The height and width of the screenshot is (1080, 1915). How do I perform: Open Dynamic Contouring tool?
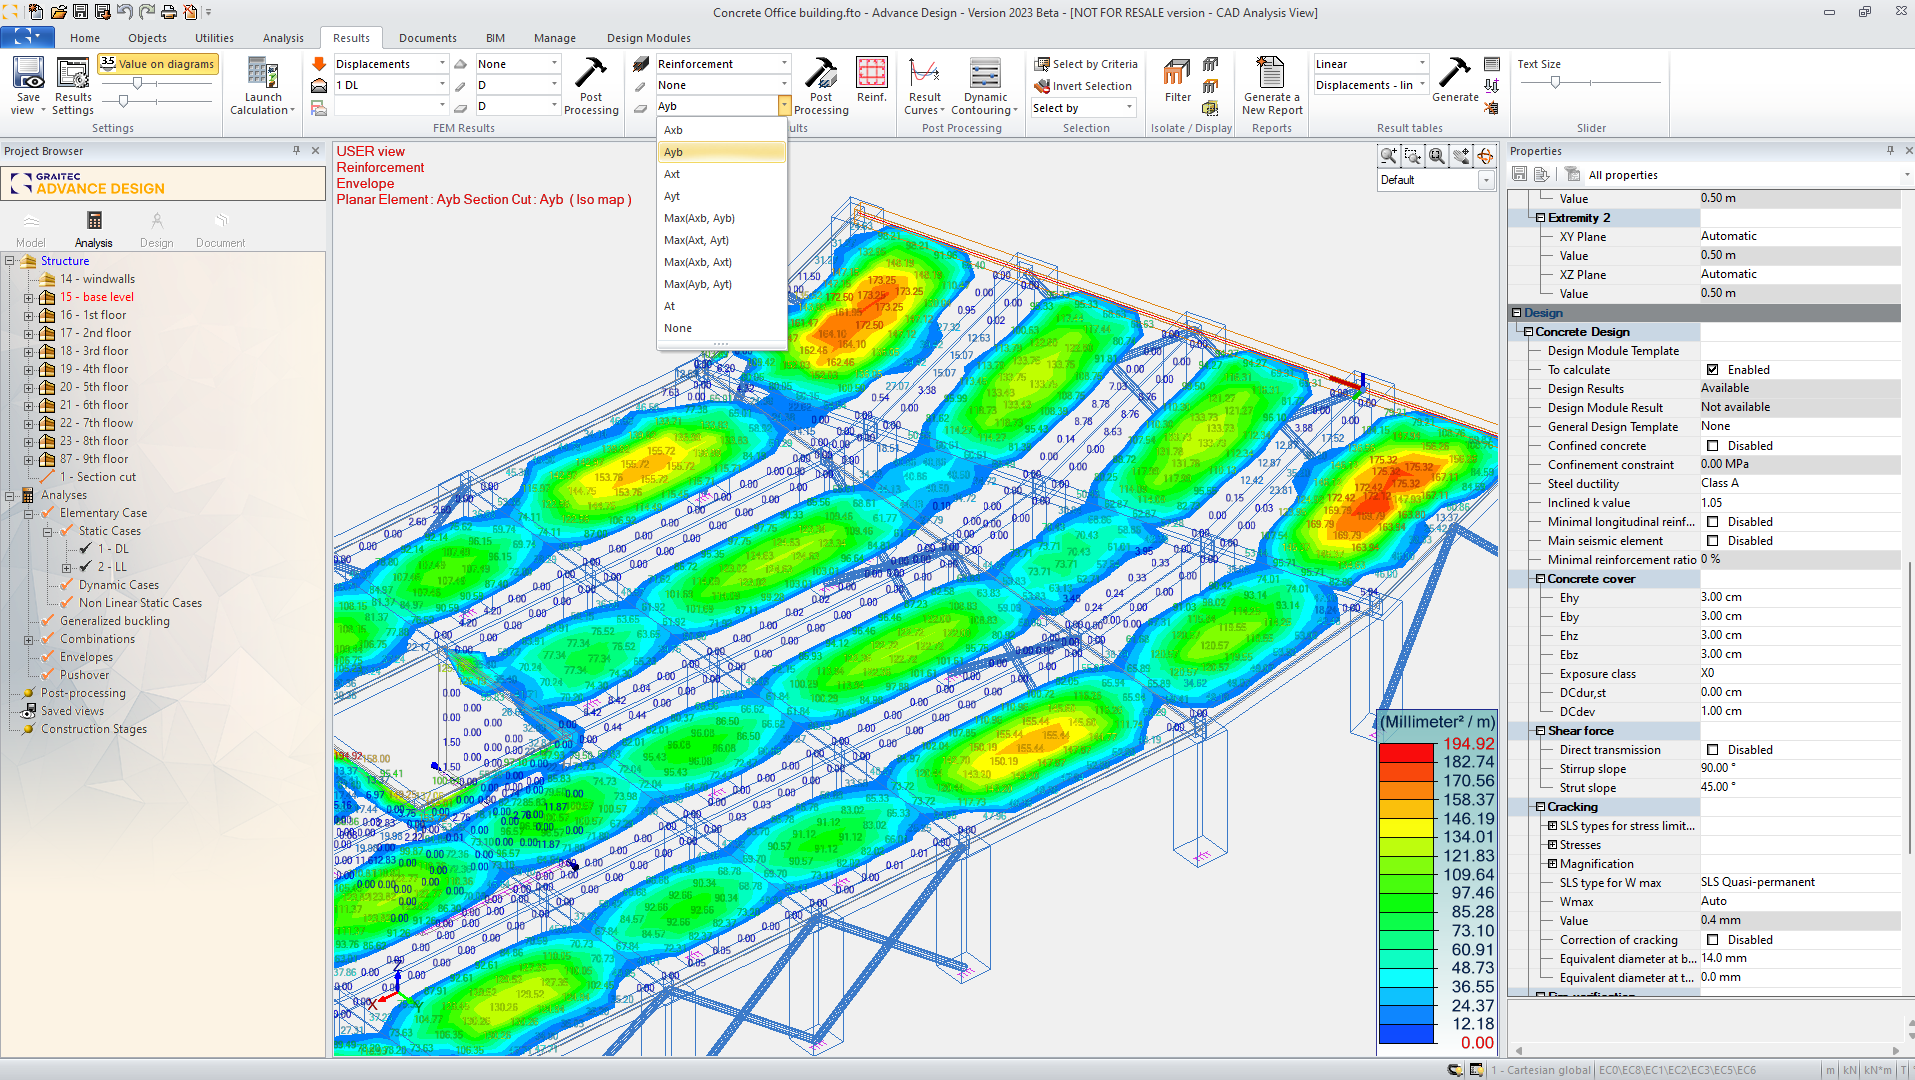(x=985, y=85)
